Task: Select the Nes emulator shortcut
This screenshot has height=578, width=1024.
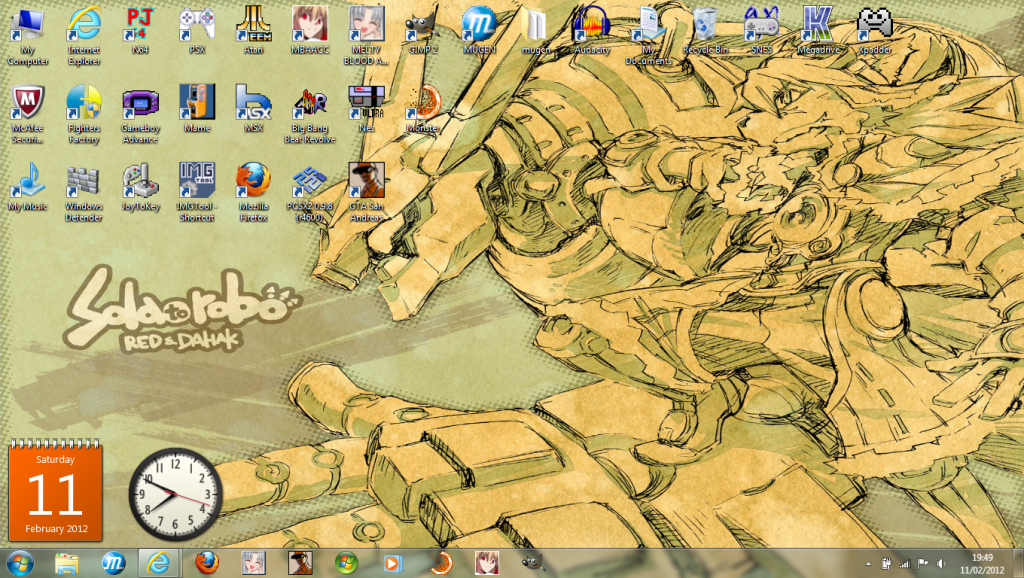Action: point(366,109)
